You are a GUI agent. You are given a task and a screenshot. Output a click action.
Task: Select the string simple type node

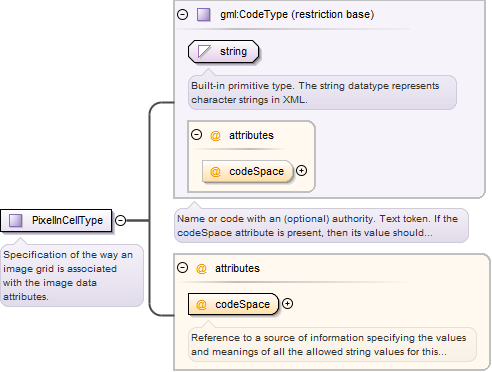tap(223, 52)
